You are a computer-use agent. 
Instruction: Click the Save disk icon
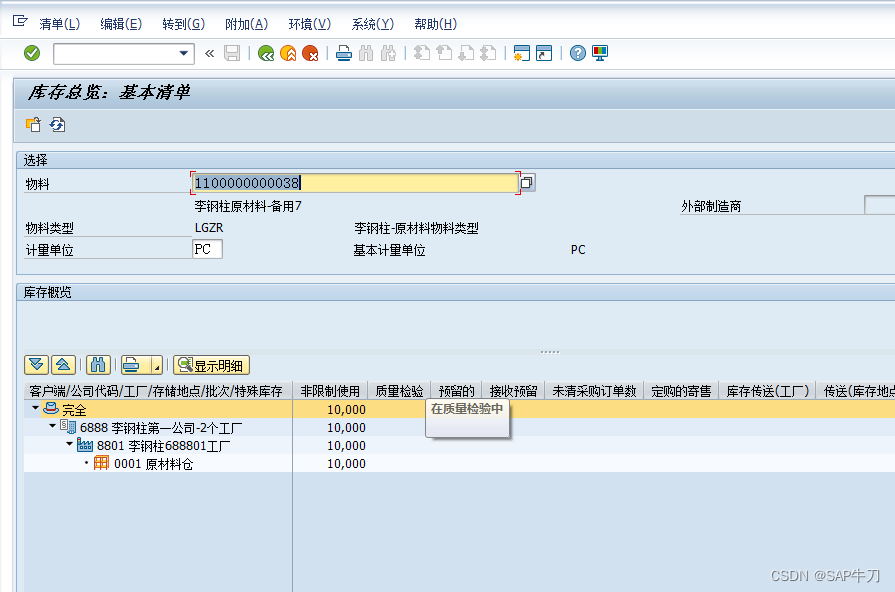pos(232,54)
